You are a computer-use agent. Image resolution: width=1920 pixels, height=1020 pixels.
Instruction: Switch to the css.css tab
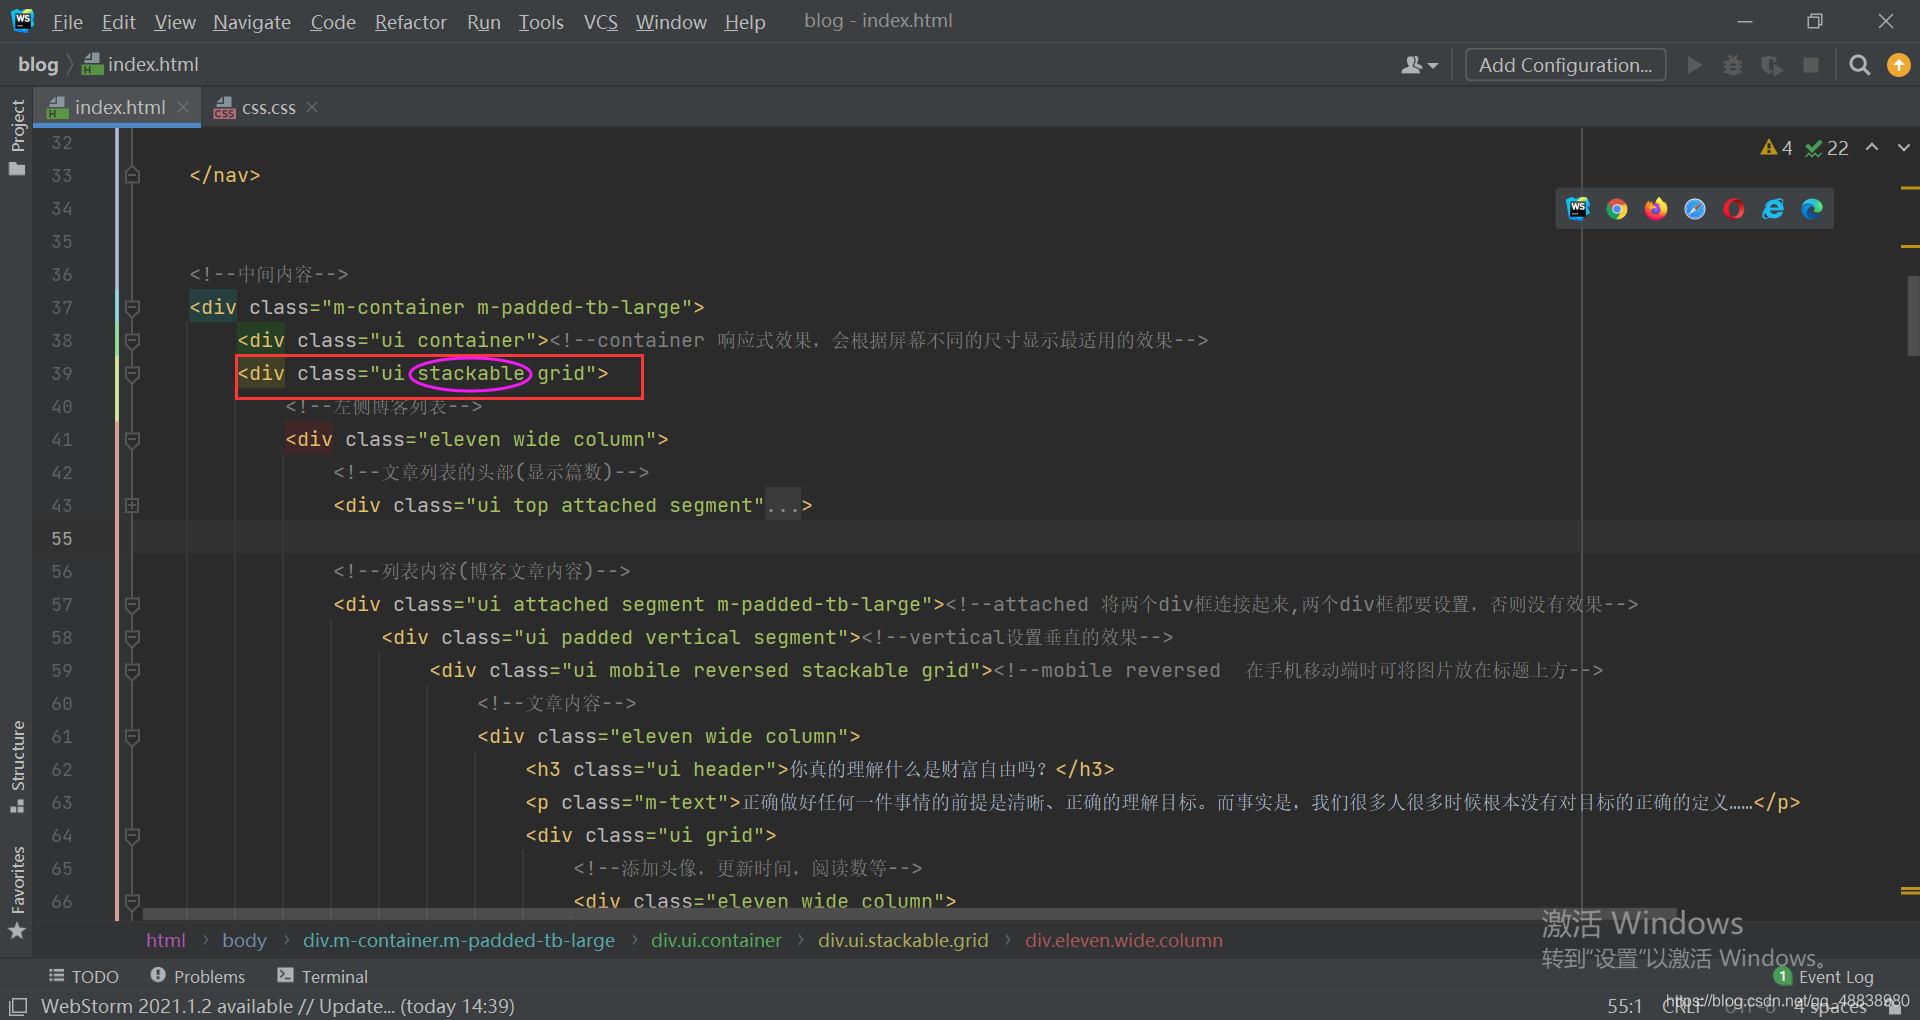[268, 108]
